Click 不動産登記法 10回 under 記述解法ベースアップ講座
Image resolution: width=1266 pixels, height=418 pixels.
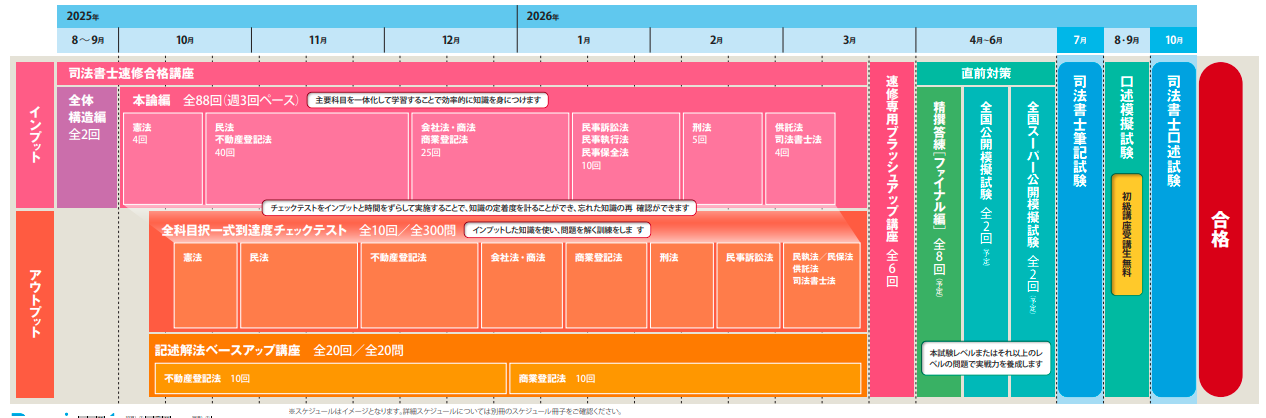329,379
